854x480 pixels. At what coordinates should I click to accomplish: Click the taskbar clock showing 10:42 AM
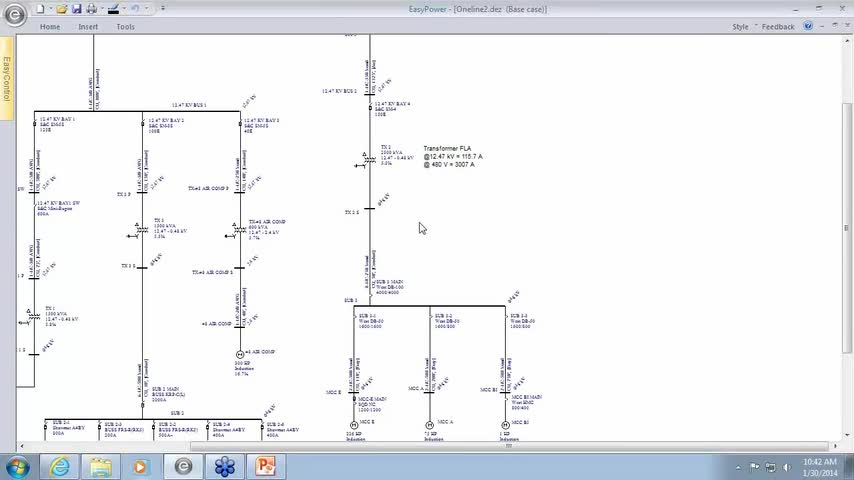click(x=819, y=467)
